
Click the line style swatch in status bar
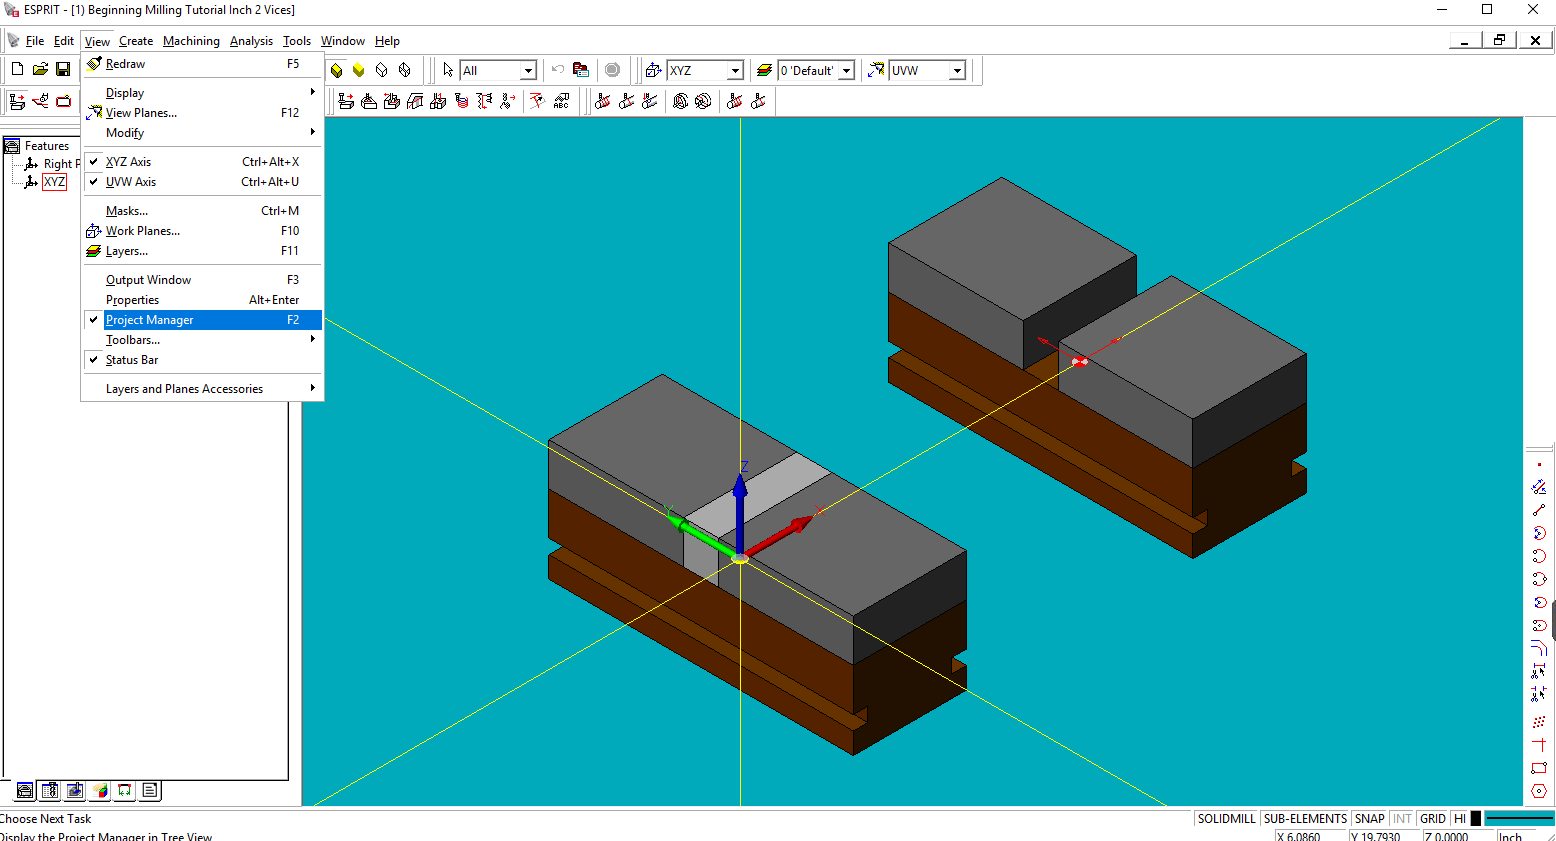pos(1519,819)
